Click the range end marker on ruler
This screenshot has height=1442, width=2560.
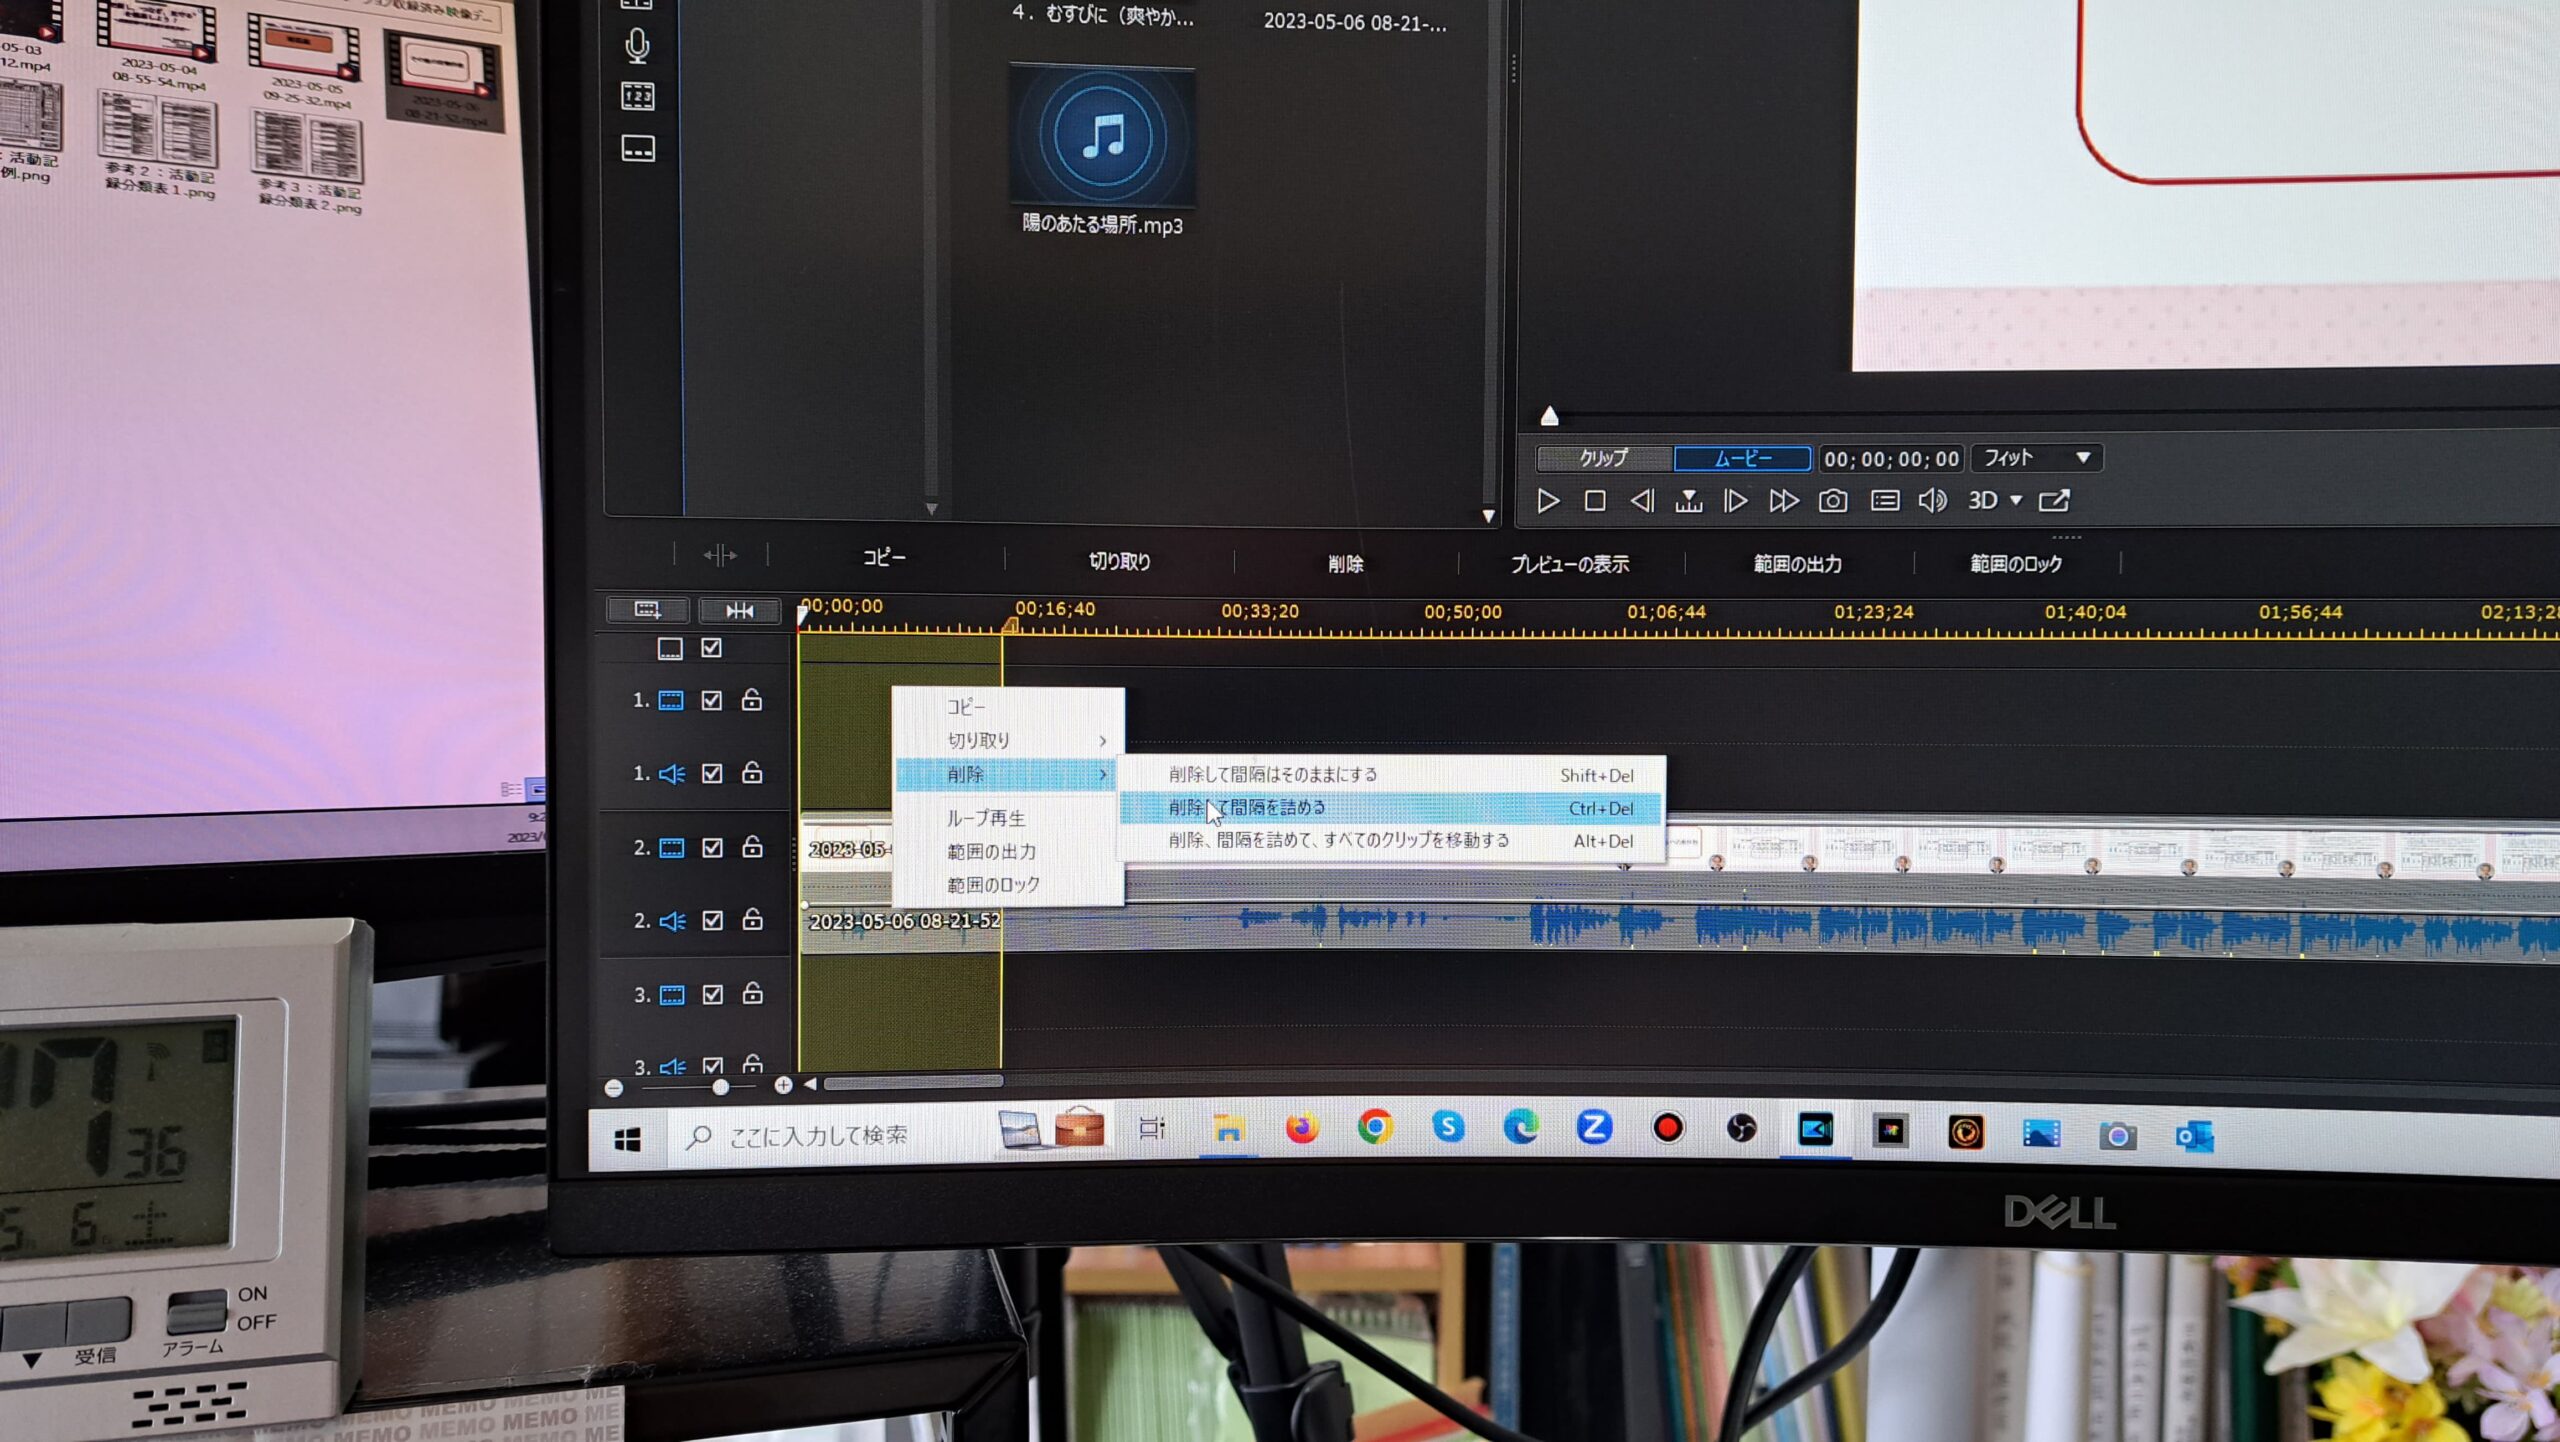(x=1010, y=625)
